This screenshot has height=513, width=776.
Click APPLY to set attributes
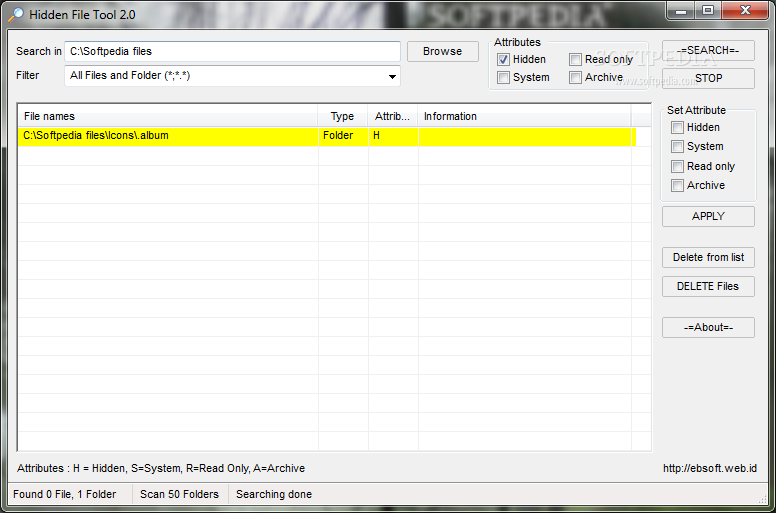click(x=708, y=216)
